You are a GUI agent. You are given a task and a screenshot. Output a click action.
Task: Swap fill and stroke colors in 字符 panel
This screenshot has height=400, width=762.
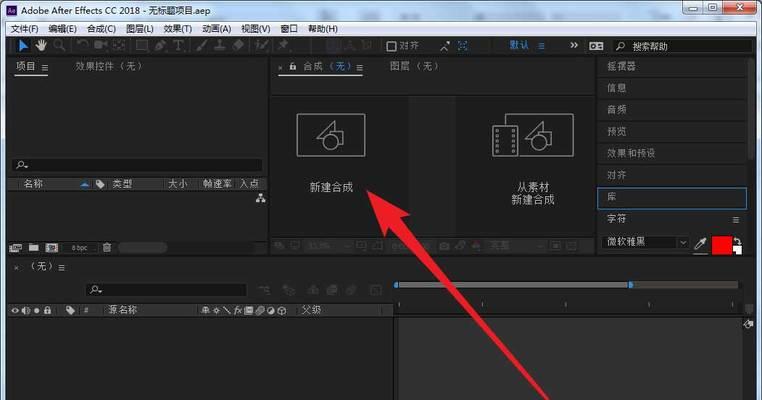pos(737,241)
